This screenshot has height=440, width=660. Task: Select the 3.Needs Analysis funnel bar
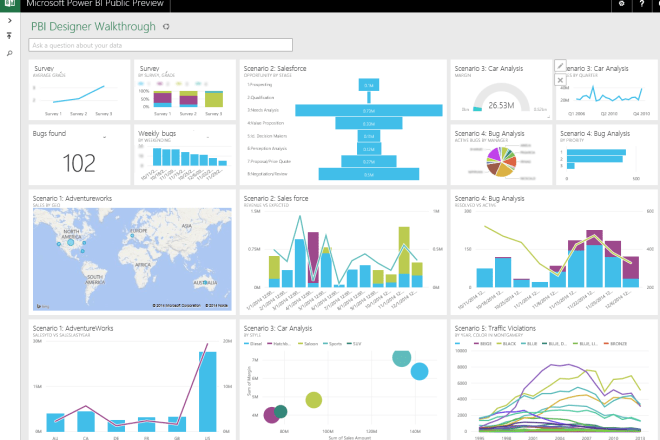pyautogui.click(x=369, y=110)
